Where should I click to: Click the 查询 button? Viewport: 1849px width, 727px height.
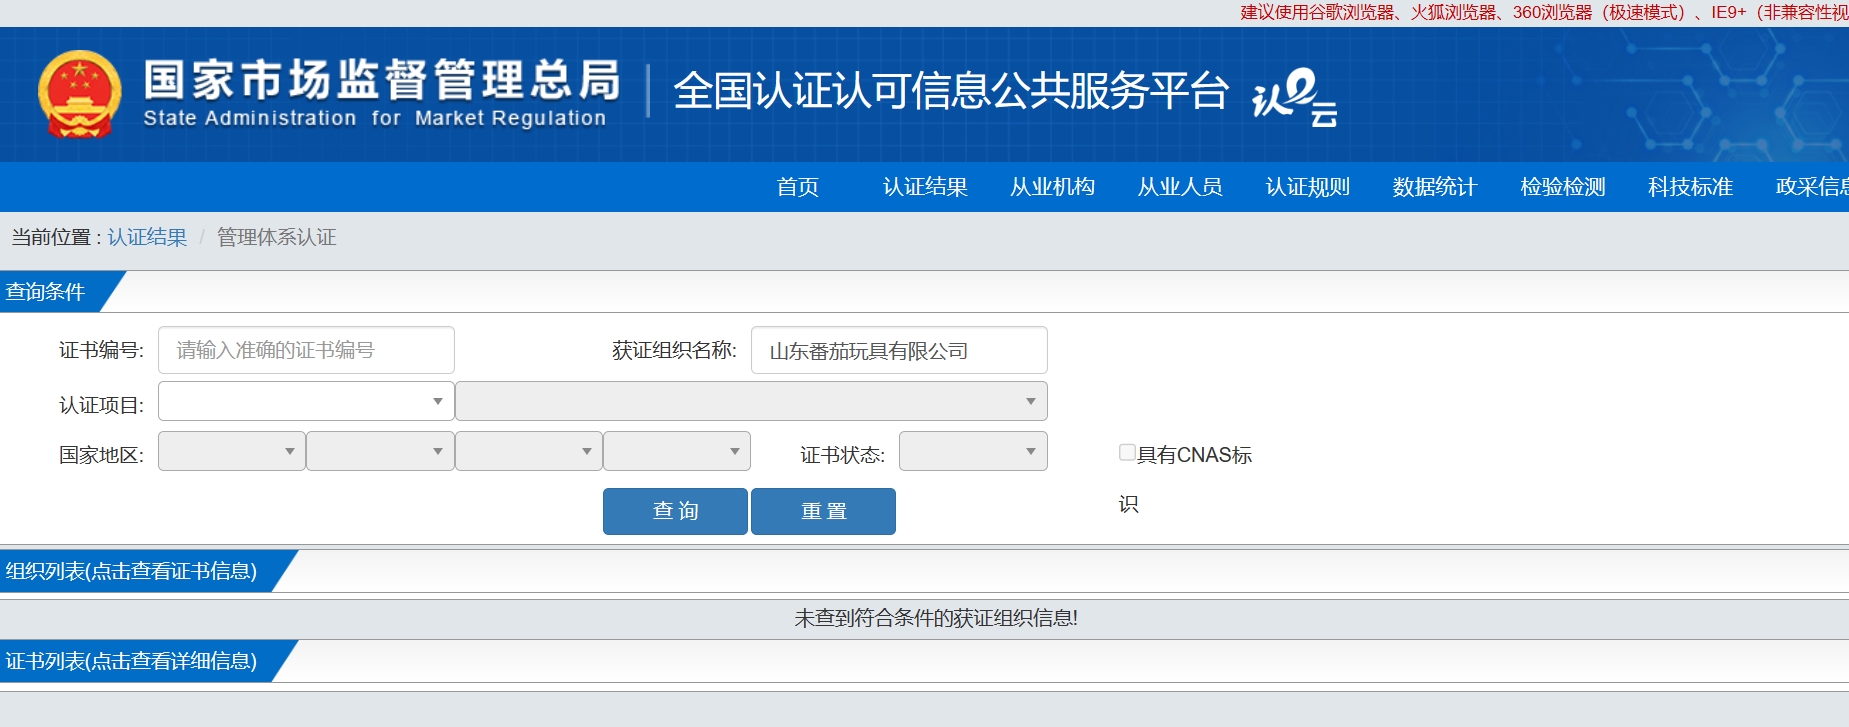pos(675,511)
